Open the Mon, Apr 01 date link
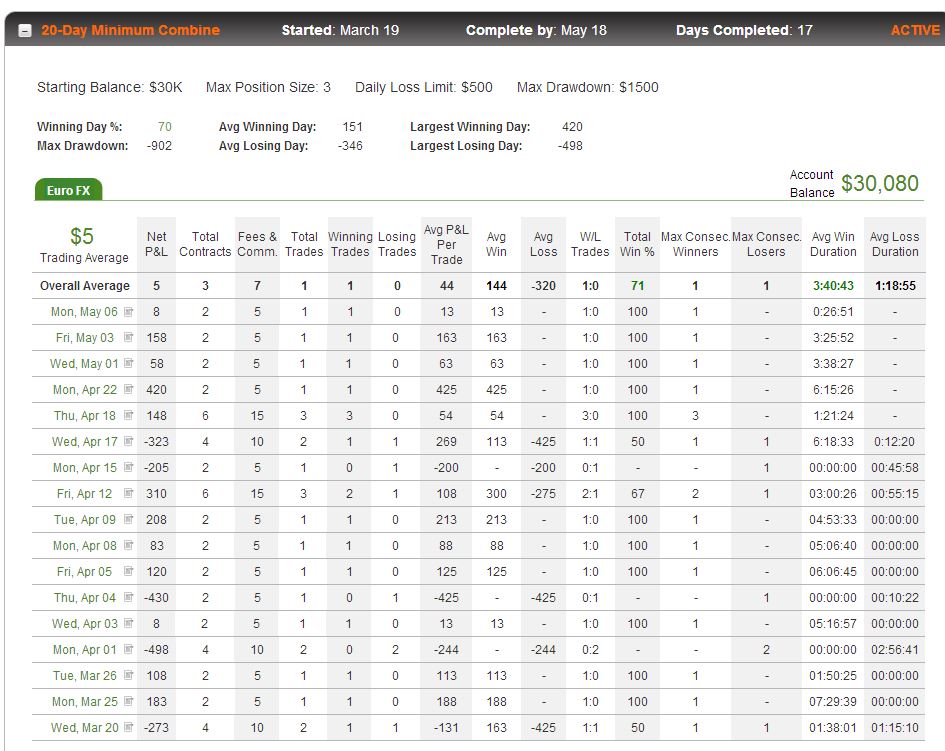The image size is (945, 751). point(85,650)
